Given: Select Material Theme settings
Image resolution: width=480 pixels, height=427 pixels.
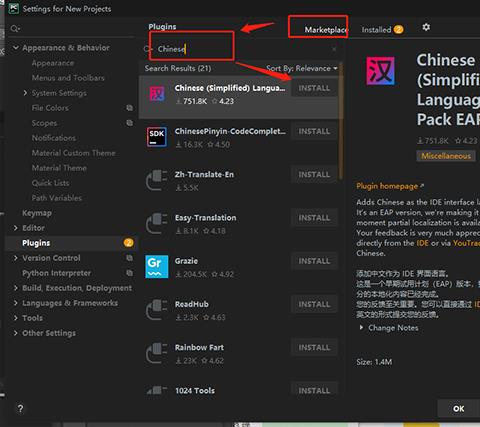Looking at the screenshot, I should (x=59, y=168).
